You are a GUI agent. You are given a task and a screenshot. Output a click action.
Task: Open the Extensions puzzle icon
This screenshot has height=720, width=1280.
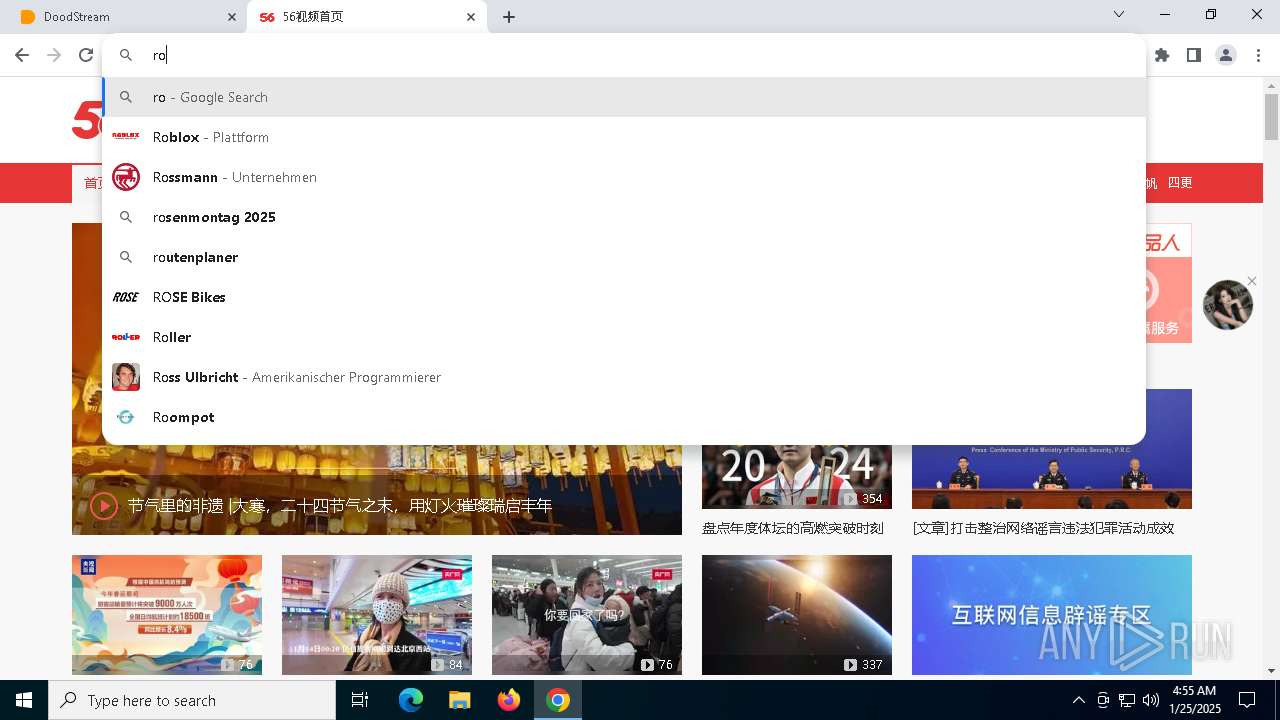point(1162,55)
